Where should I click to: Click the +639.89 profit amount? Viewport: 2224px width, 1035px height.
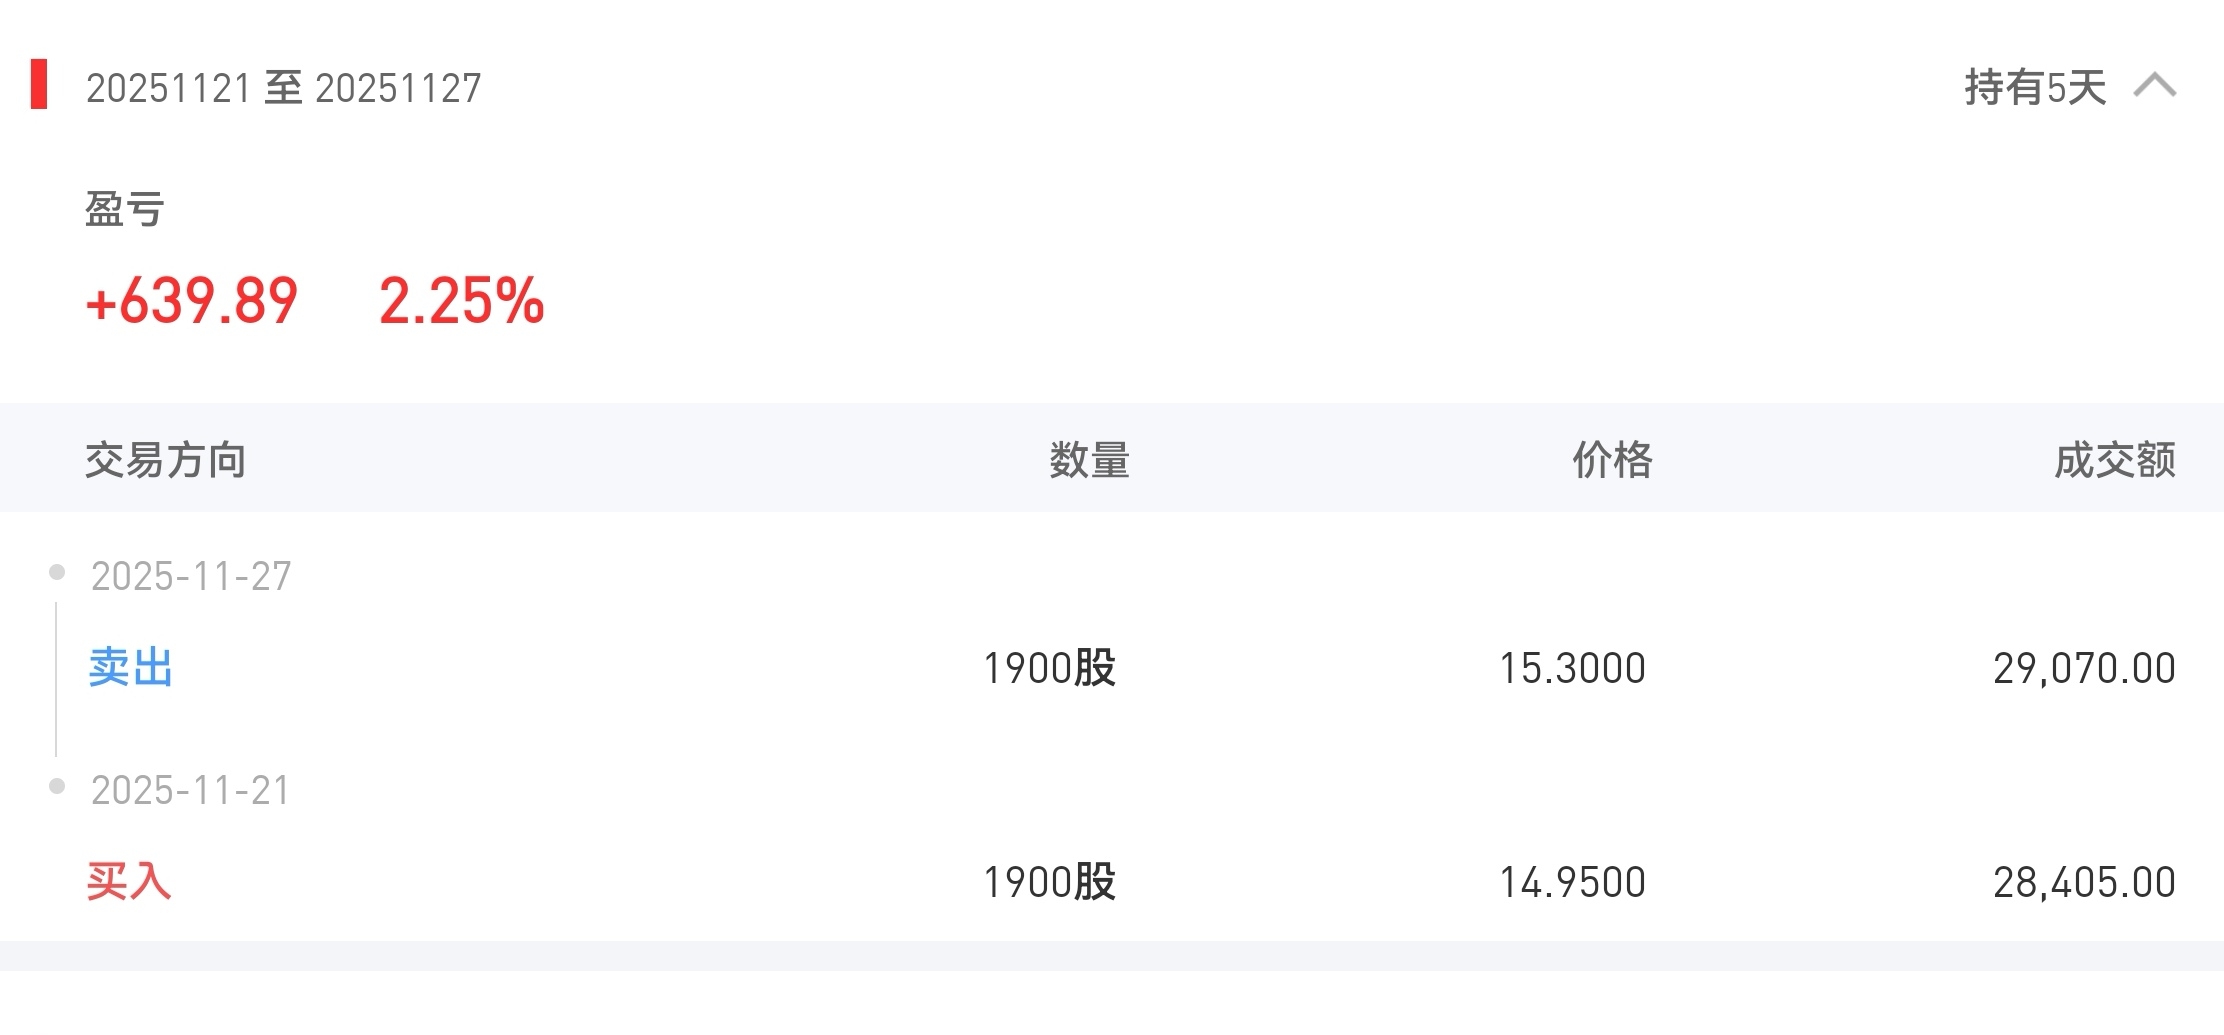[192, 300]
